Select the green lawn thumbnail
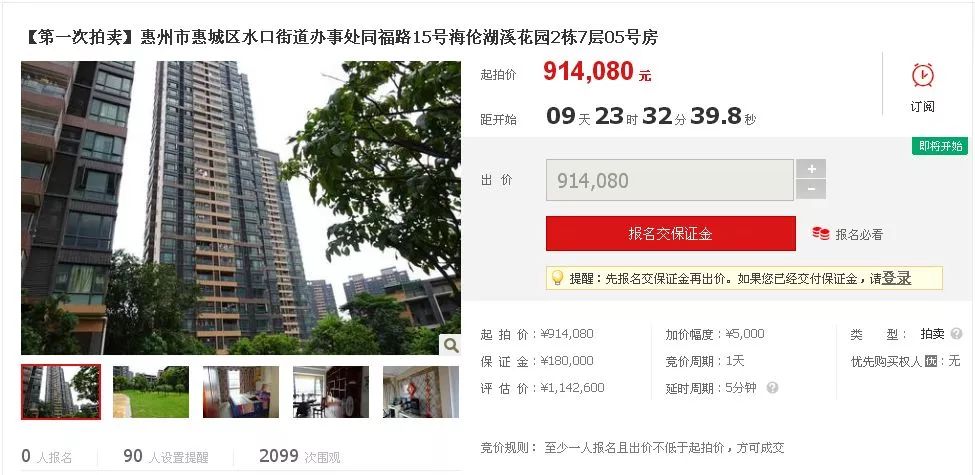 151,392
